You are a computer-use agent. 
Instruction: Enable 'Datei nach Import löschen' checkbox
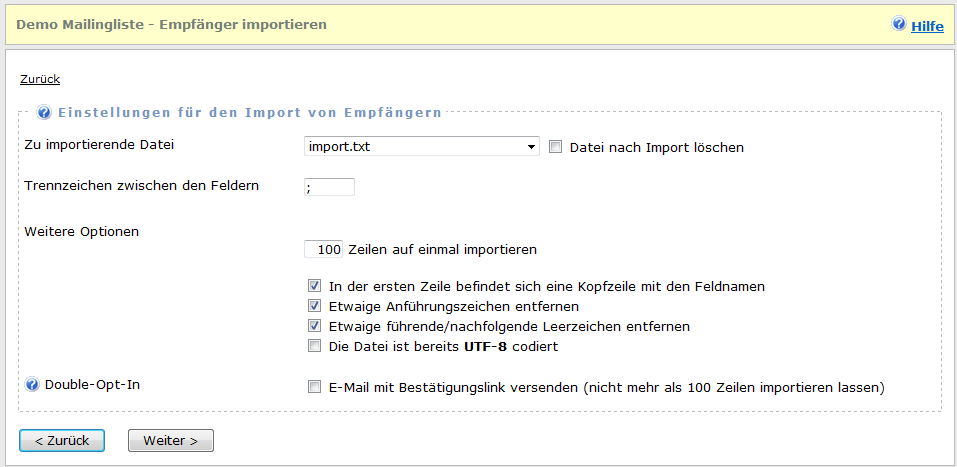coord(556,147)
